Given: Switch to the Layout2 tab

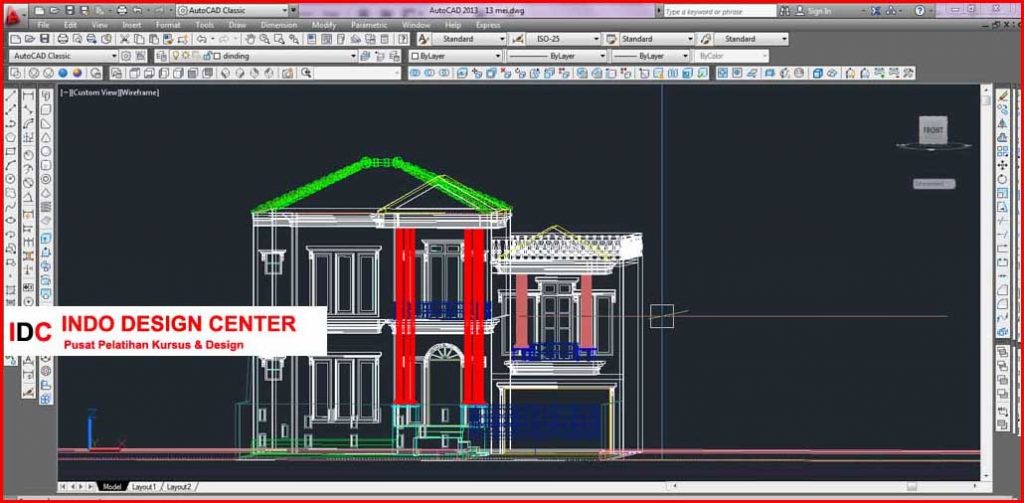Looking at the screenshot, I should coord(179,487).
